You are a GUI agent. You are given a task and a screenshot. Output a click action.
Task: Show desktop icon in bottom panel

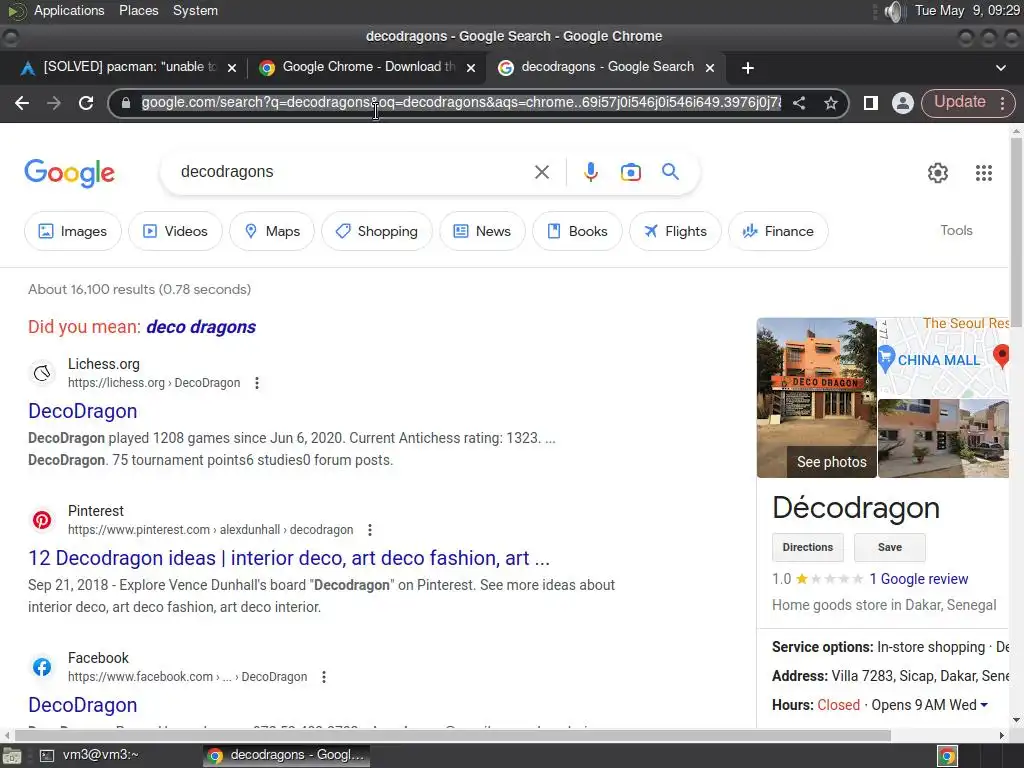12,756
